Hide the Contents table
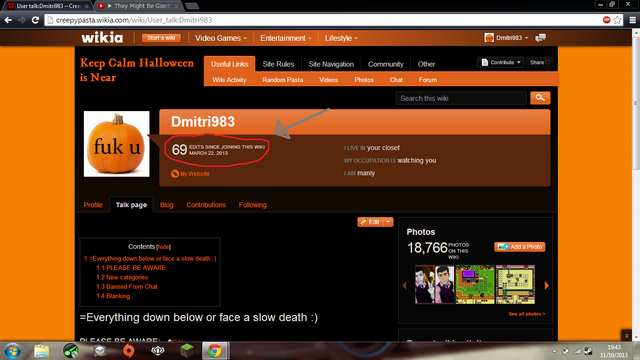The height and width of the screenshot is (360, 640). (x=163, y=247)
